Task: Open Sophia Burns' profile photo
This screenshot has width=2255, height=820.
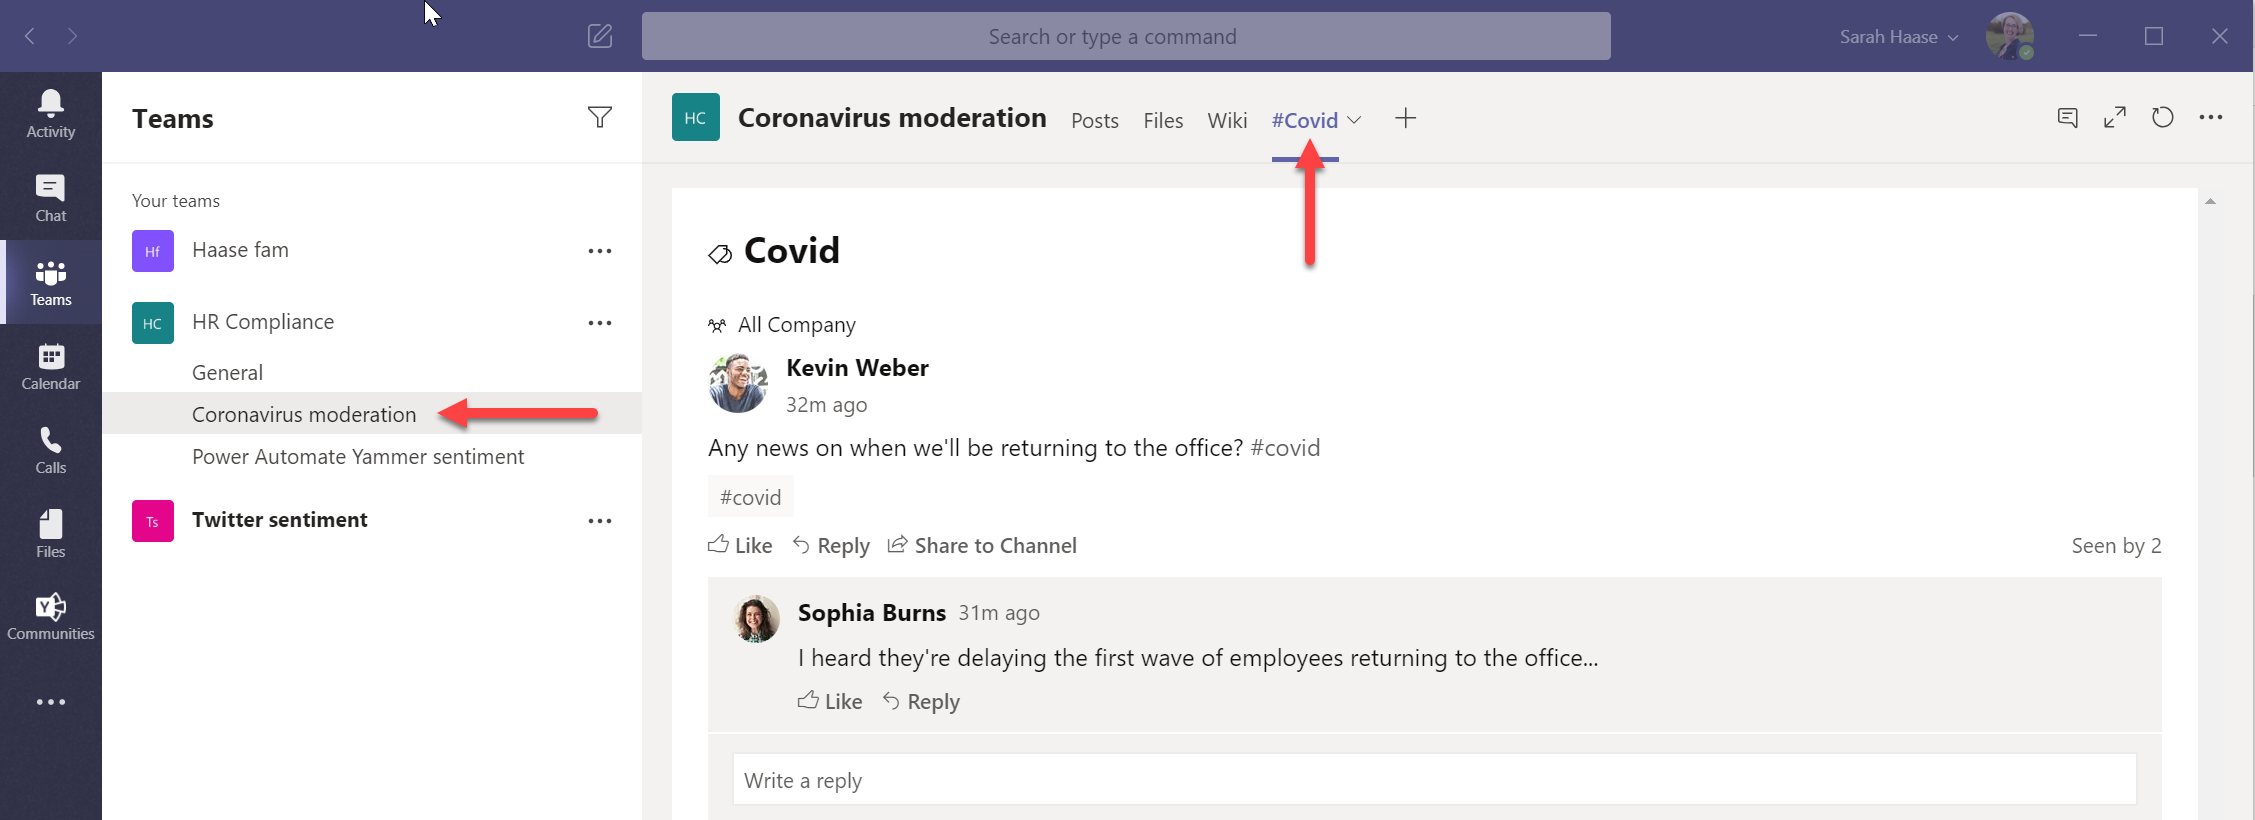Action: click(x=757, y=619)
